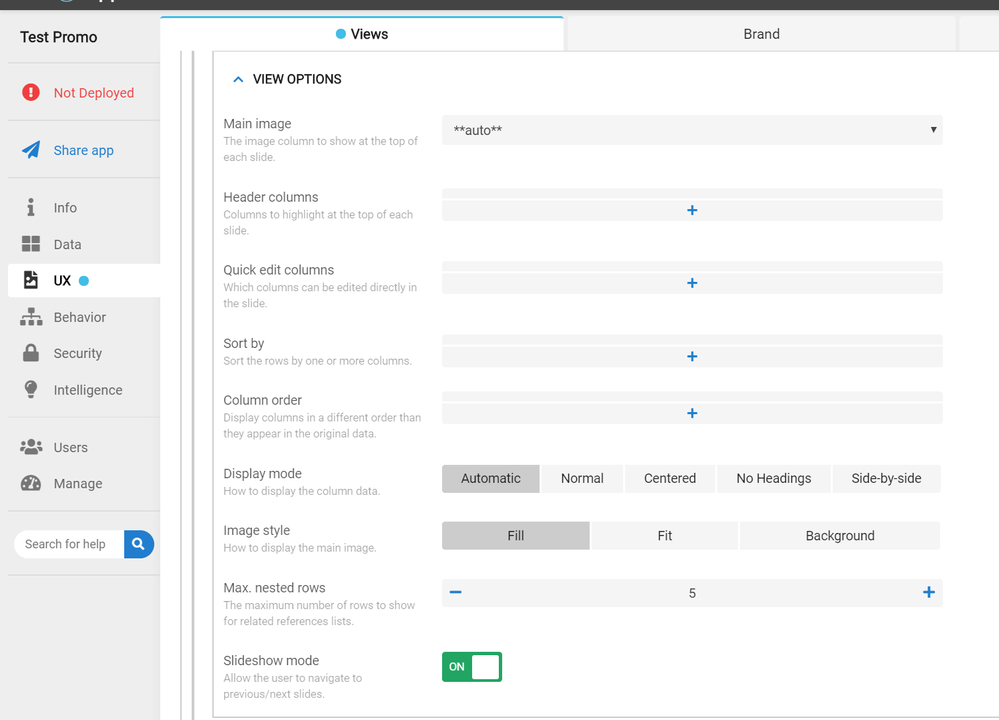Click the UX page icon

31,280
